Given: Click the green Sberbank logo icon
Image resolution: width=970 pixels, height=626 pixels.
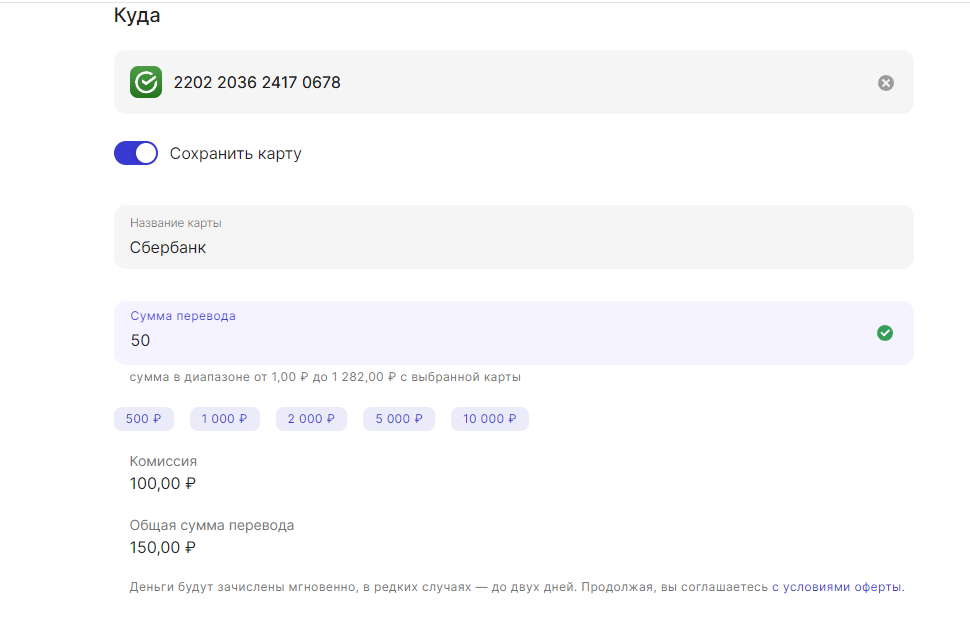Looking at the screenshot, I should coord(146,82).
